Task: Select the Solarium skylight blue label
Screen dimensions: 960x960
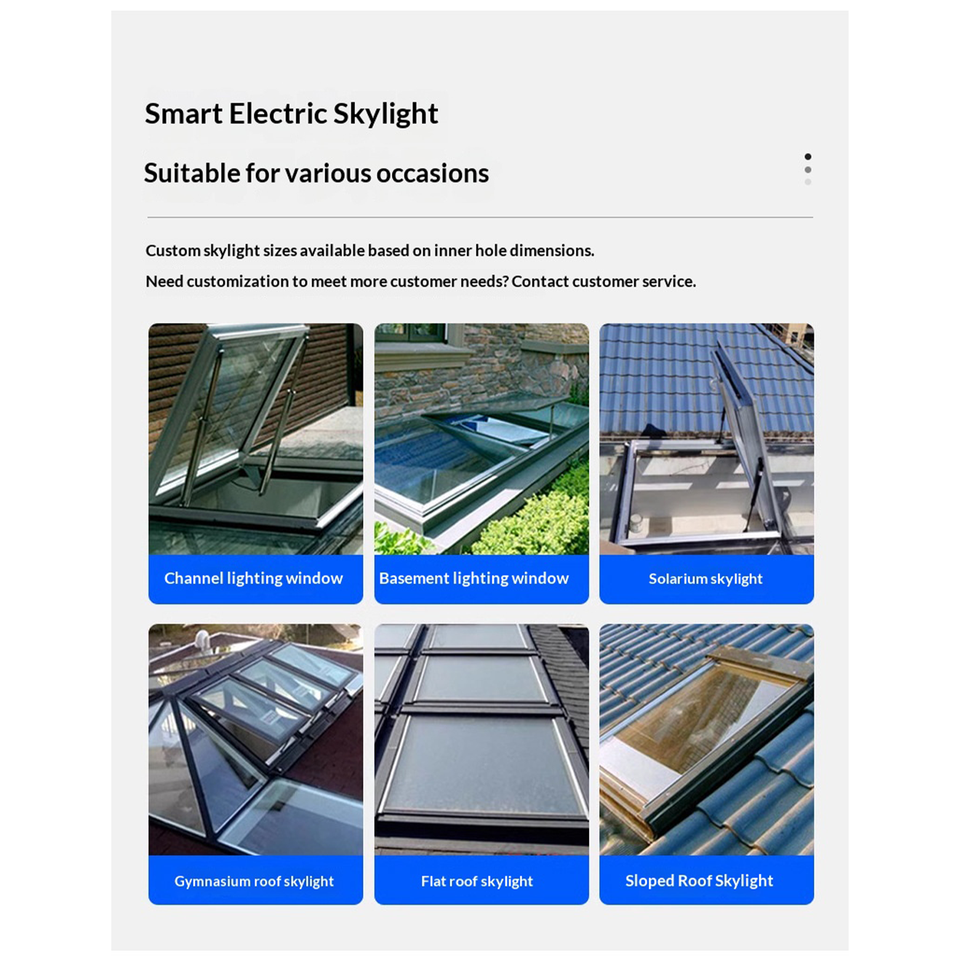Action: pyautogui.click(x=706, y=579)
